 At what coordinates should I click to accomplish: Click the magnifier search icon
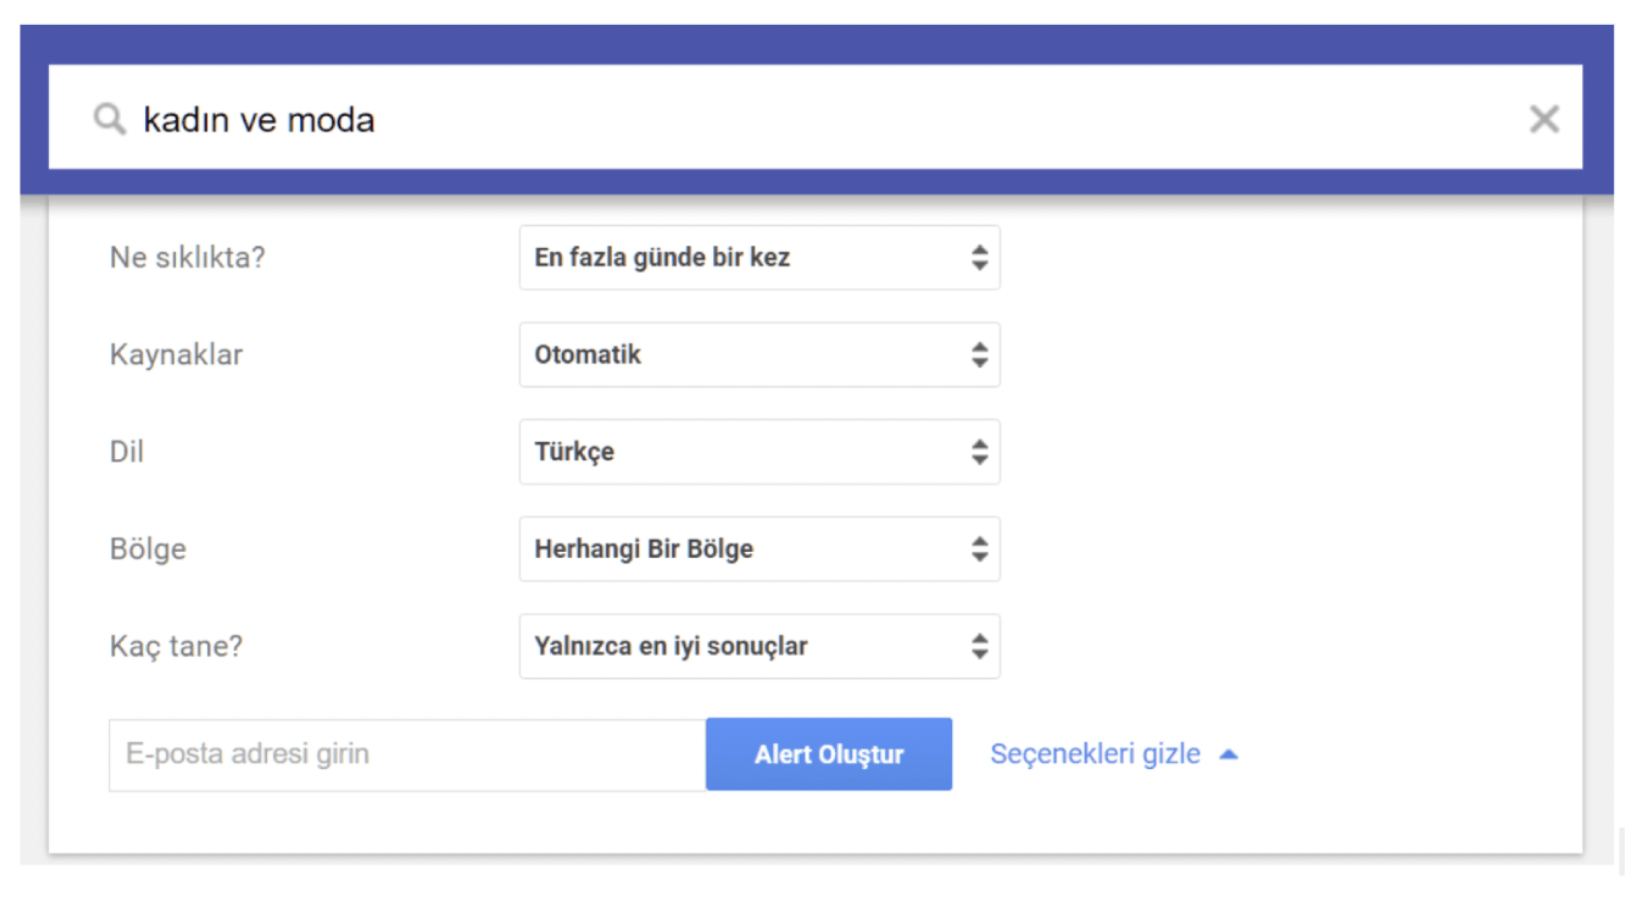(x=109, y=119)
